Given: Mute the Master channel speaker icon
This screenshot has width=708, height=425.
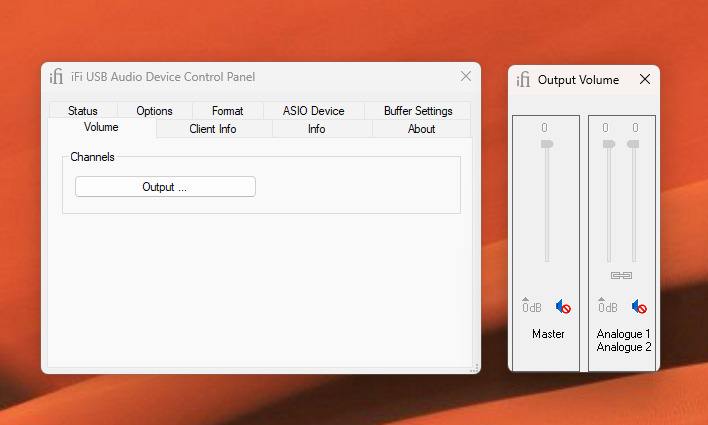Looking at the screenshot, I should tap(563, 308).
